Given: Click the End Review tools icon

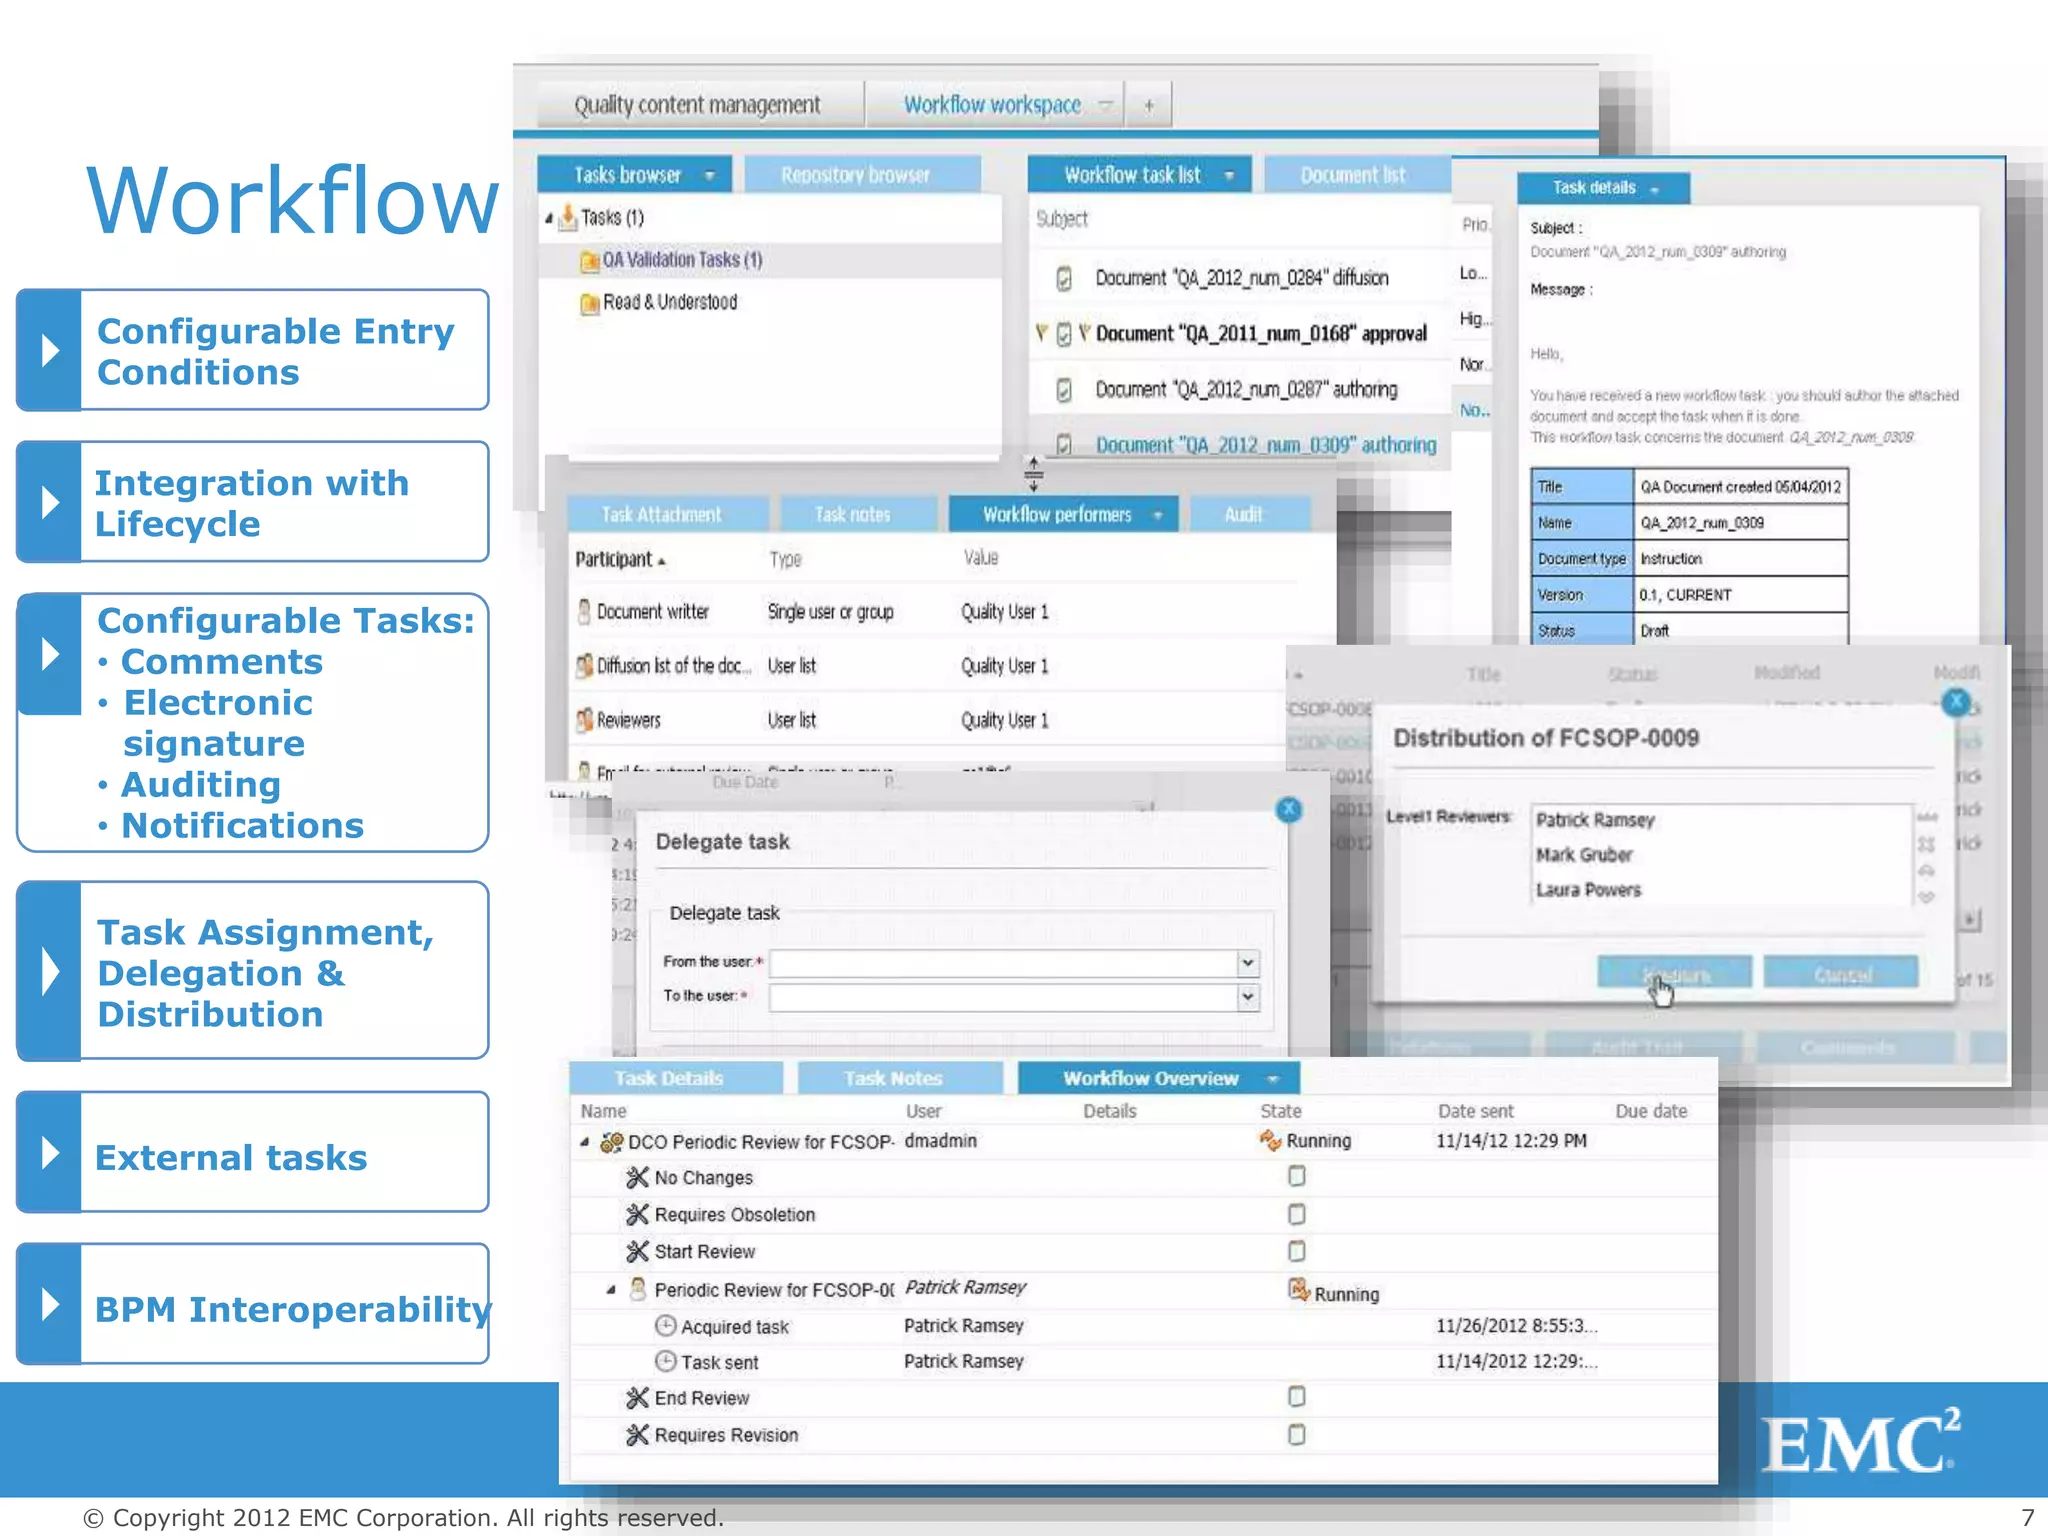Looking at the screenshot, I should 637,1398.
